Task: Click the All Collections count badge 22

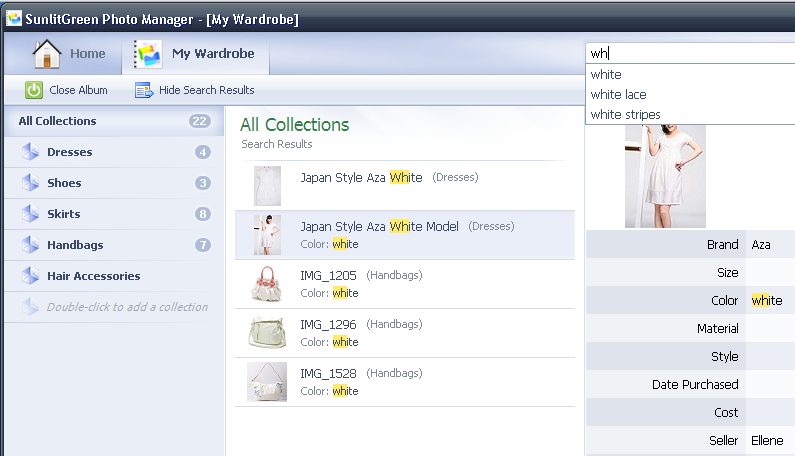Action: pos(200,121)
